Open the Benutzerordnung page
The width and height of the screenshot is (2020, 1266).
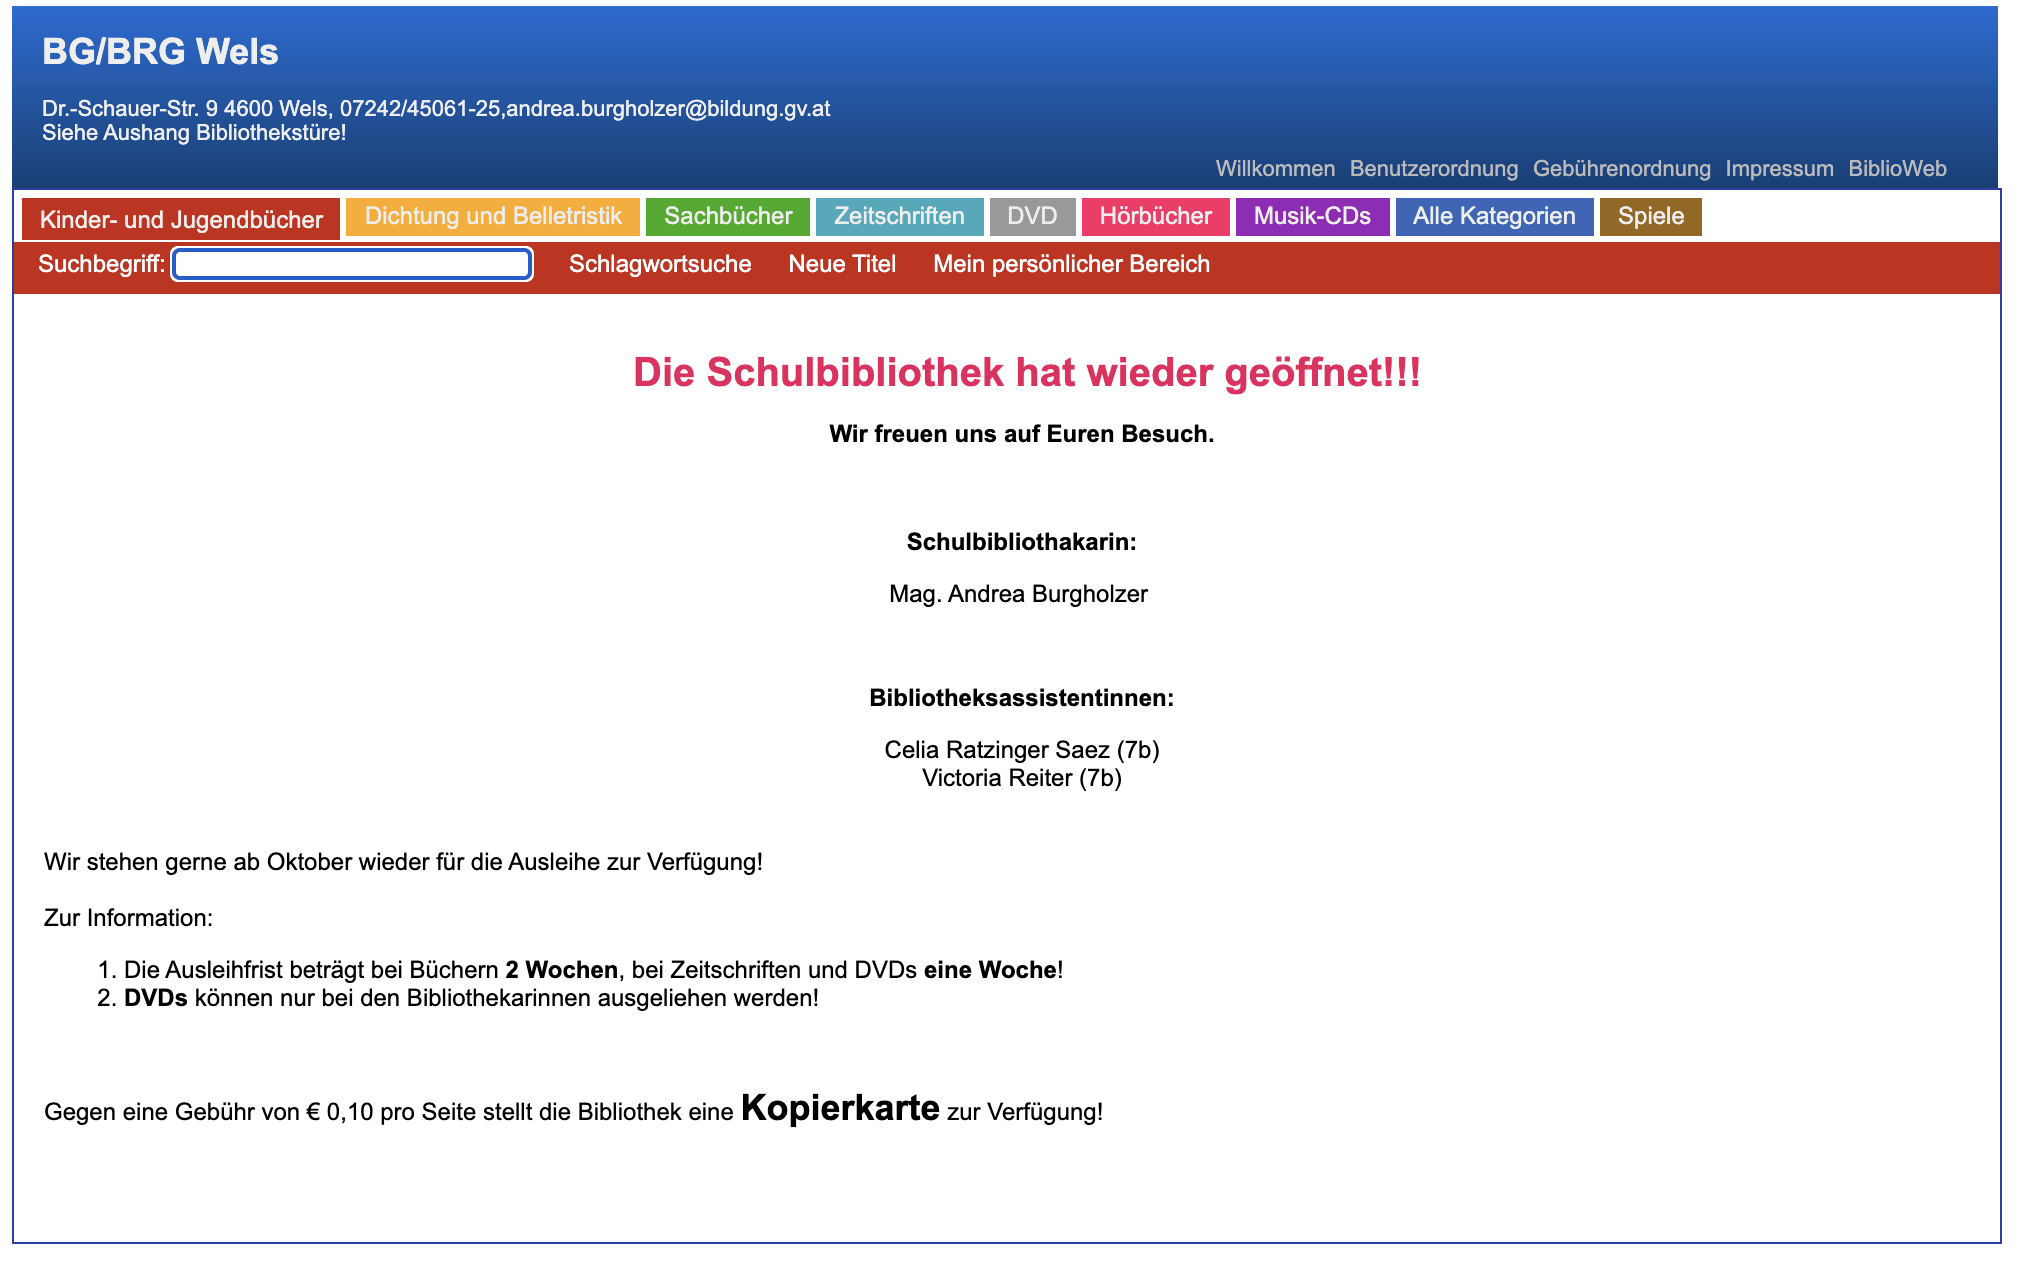(1434, 168)
